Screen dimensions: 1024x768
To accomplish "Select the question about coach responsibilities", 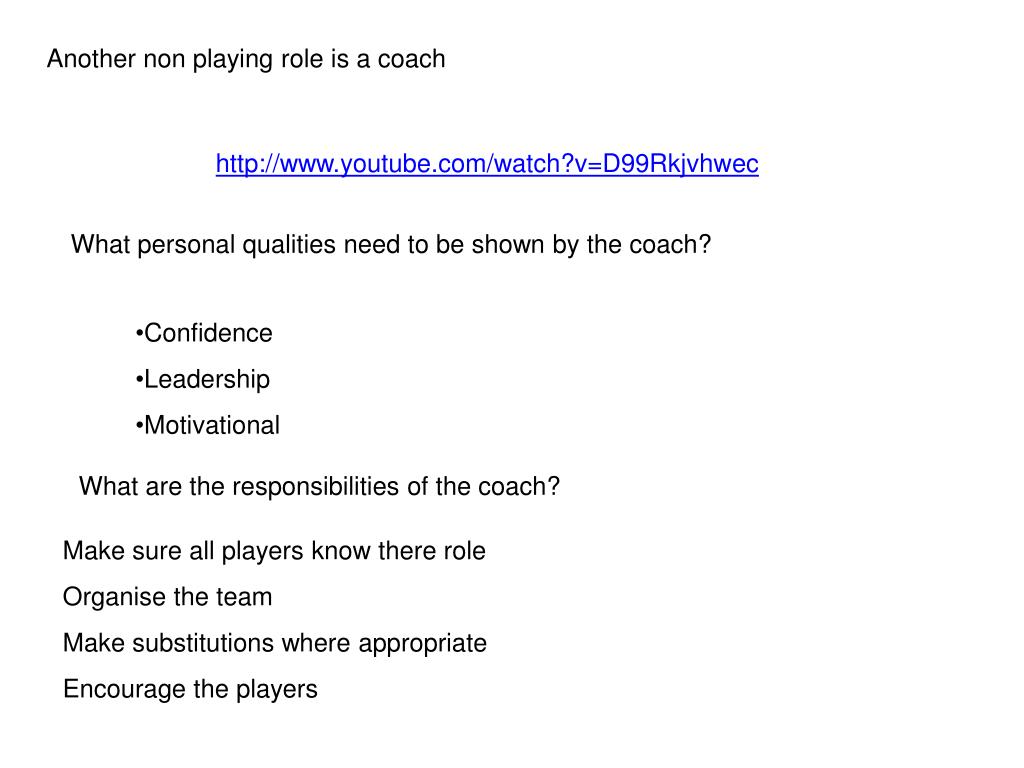I will pos(319,487).
